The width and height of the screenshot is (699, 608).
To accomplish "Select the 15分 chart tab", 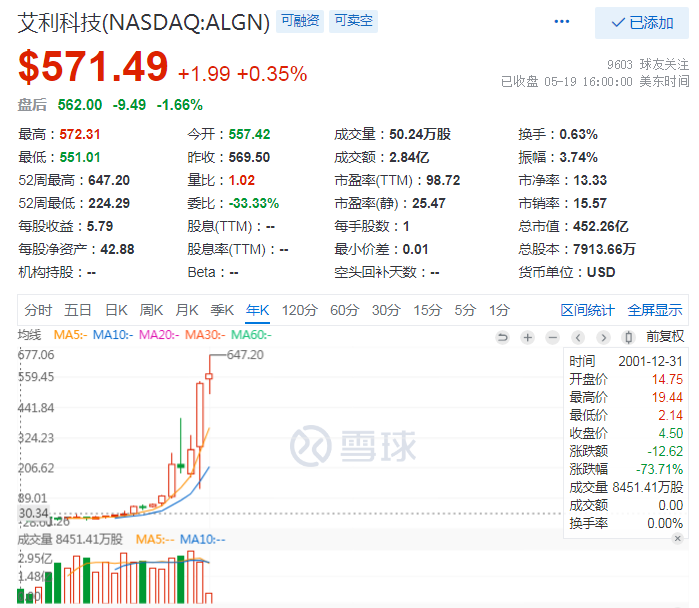I will coord(428,310).
